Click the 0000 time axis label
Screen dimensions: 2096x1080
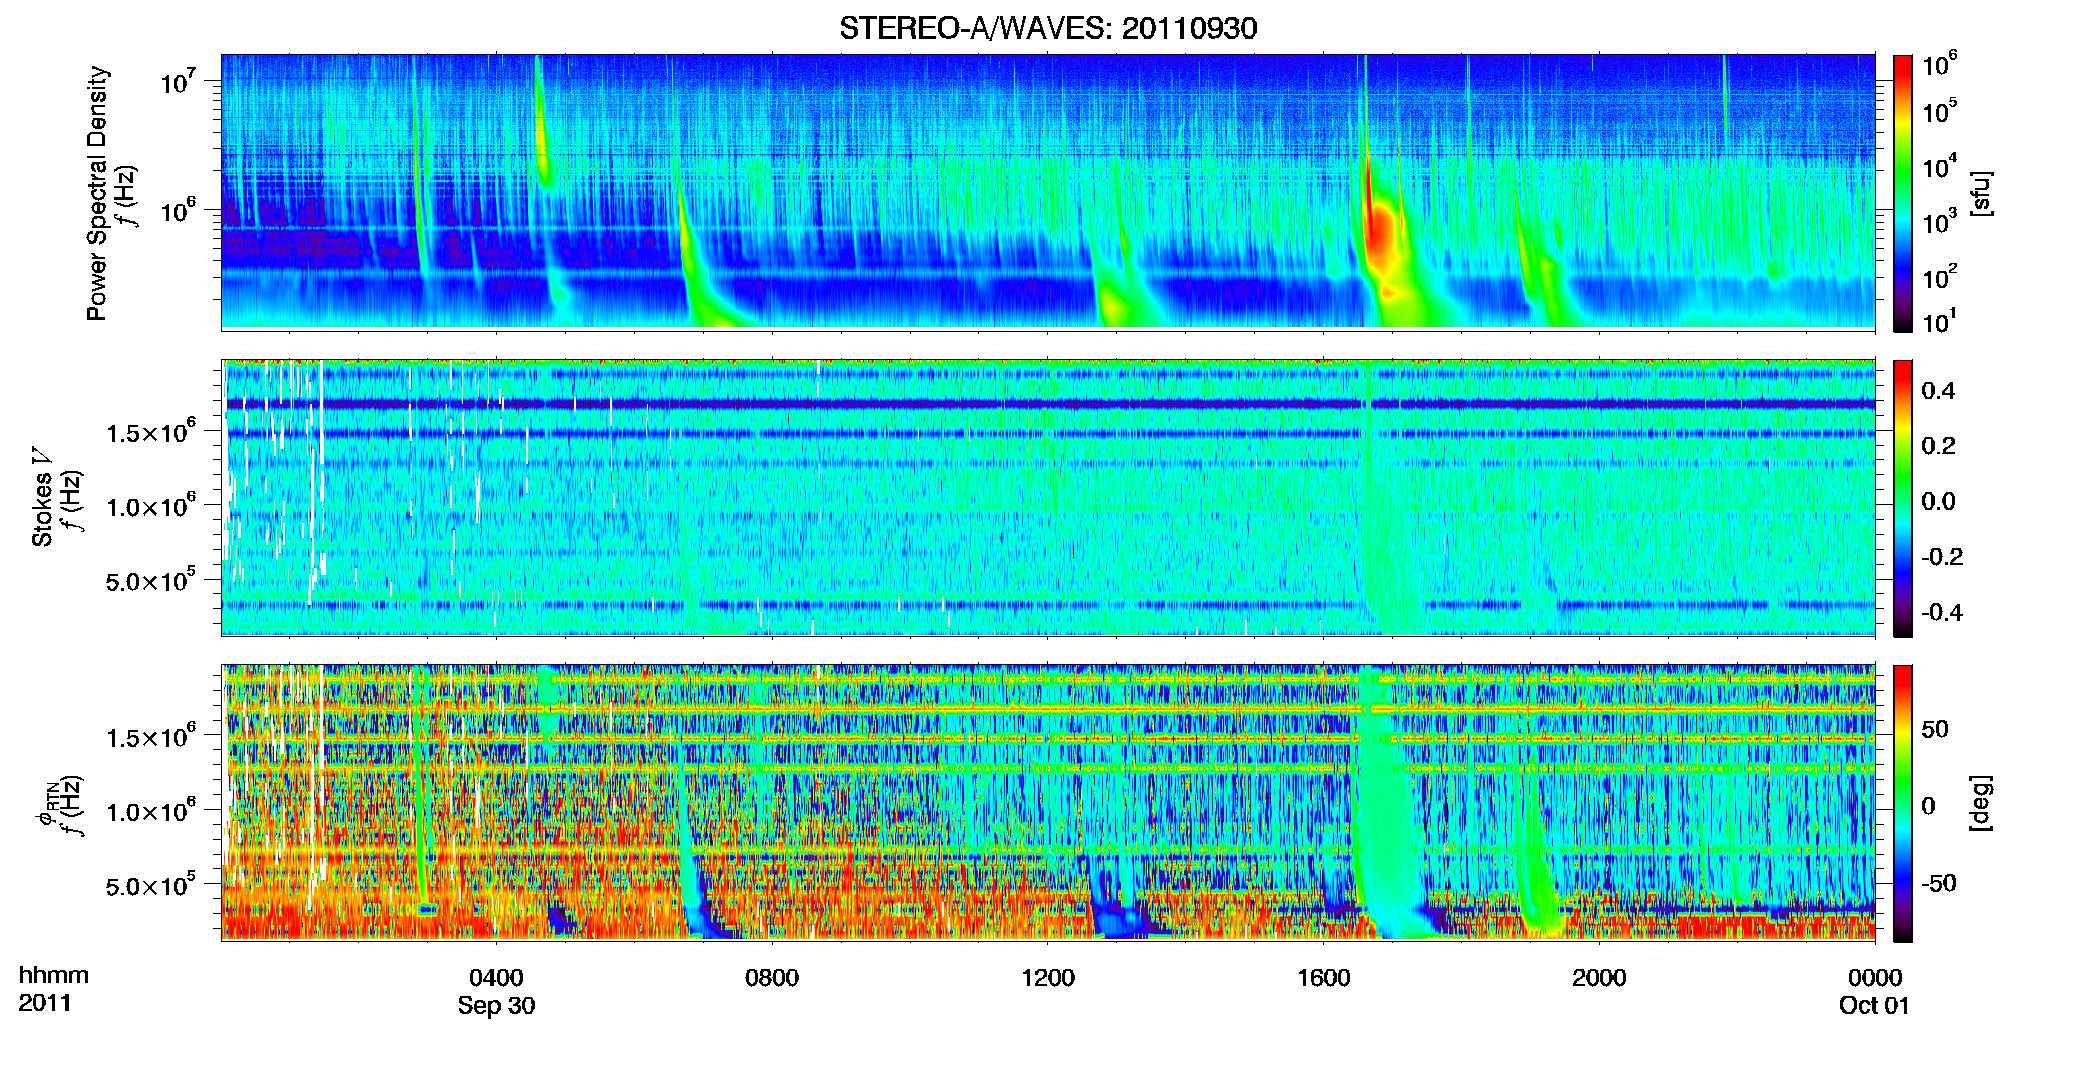1875,978
